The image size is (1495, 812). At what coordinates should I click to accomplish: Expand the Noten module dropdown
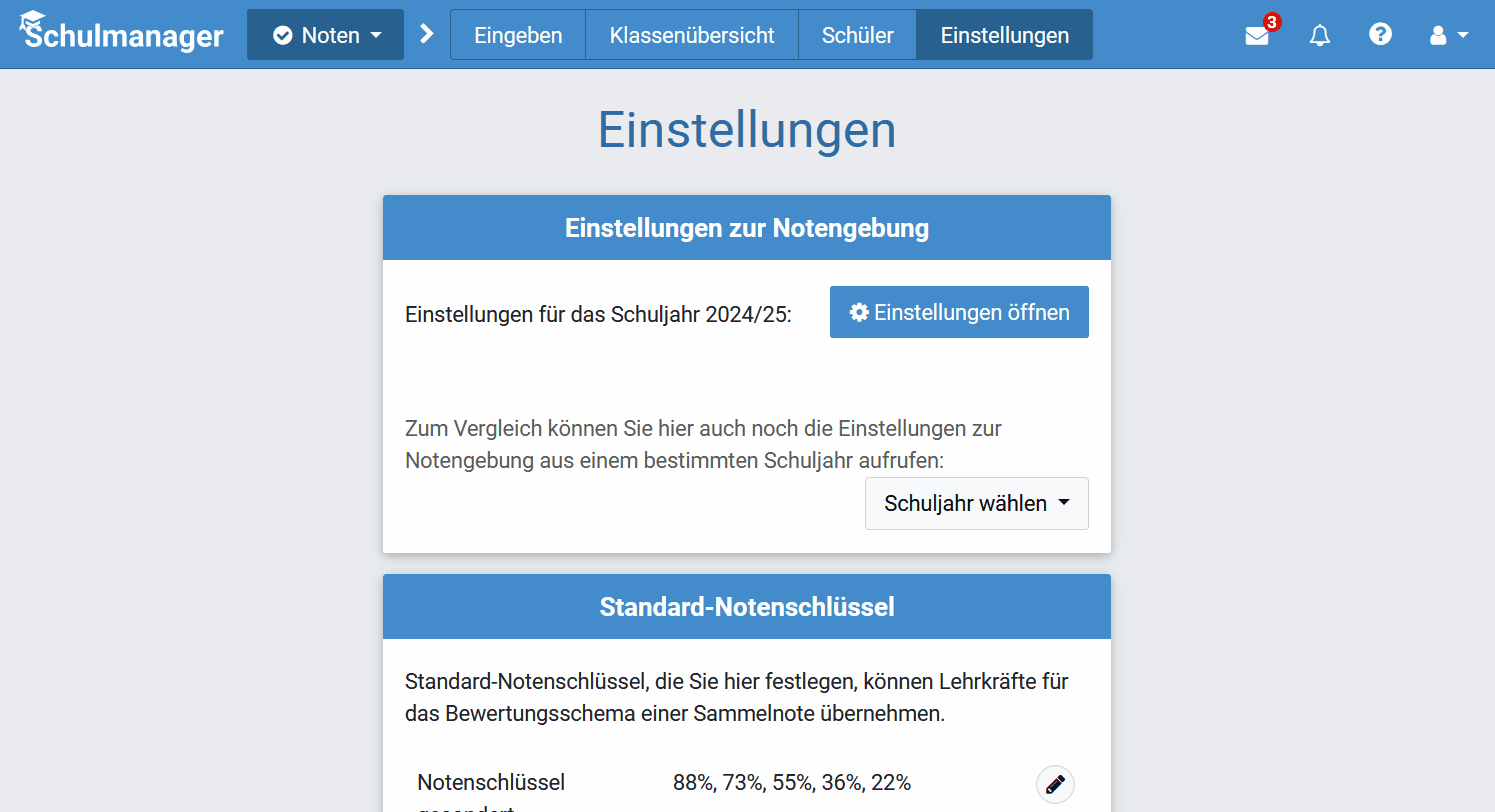pyautogui.click(x=326, y=35)
